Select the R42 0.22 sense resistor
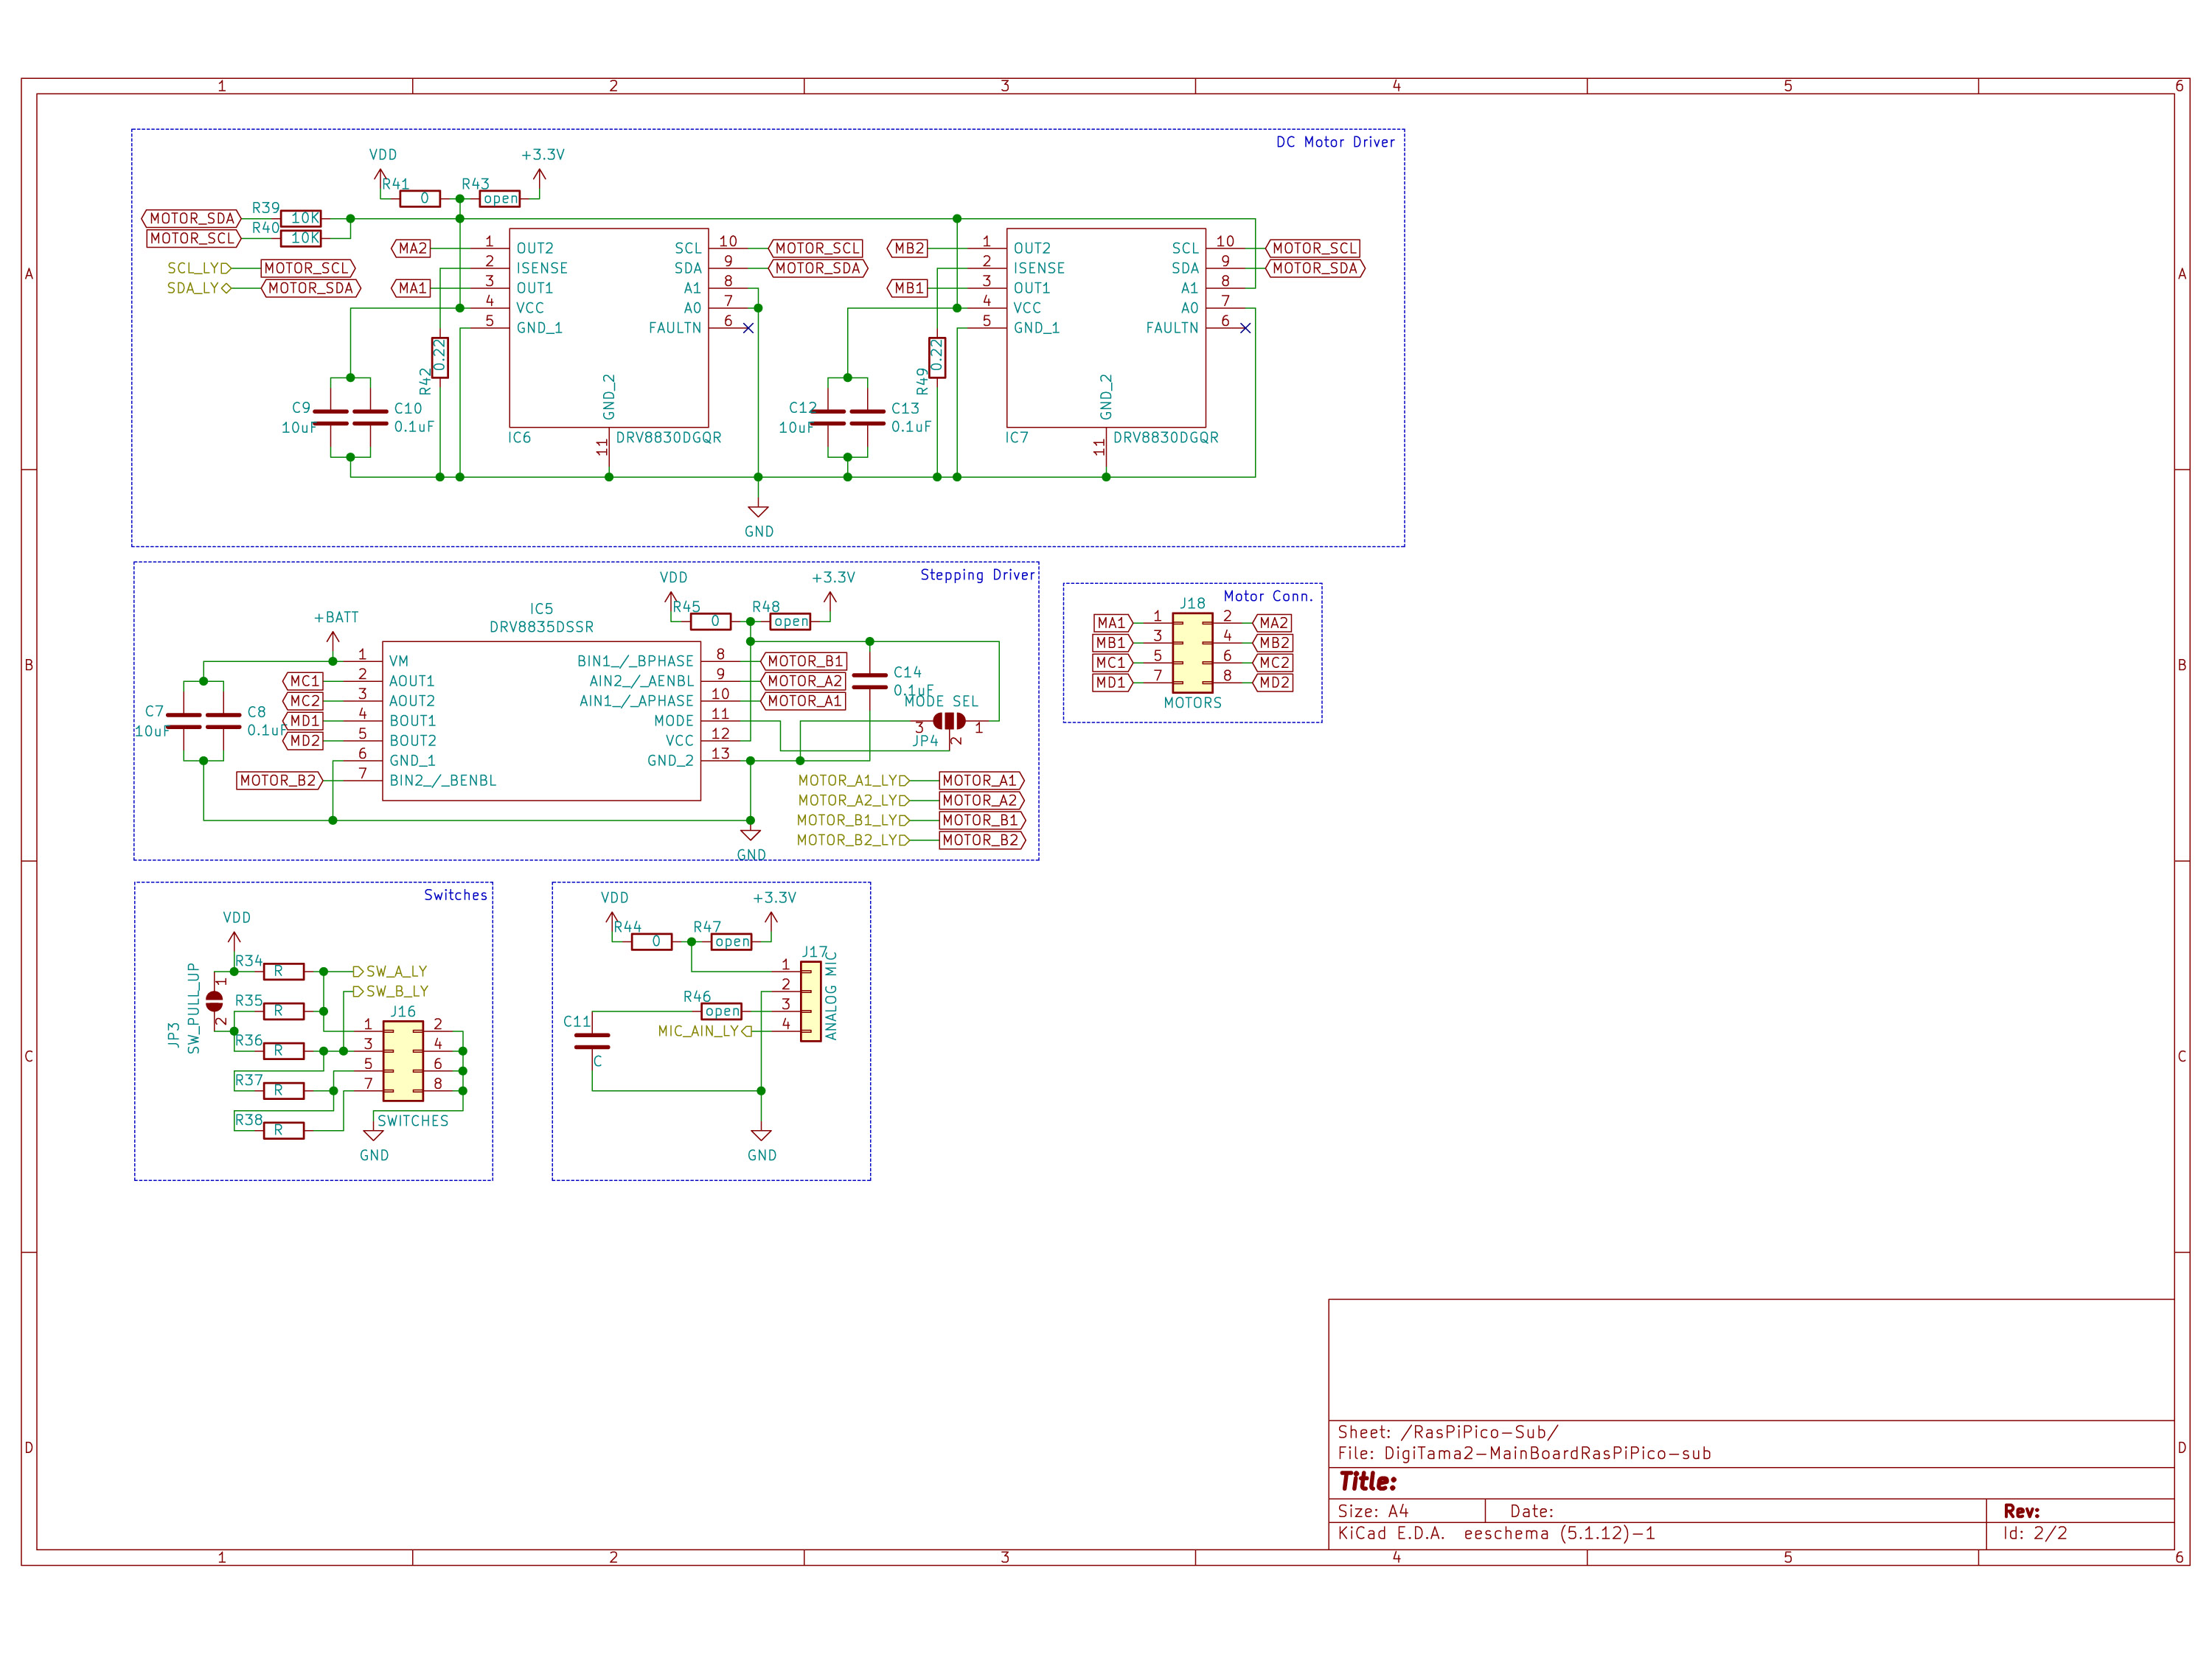The image size is (2212, 1655). [440, 357]
